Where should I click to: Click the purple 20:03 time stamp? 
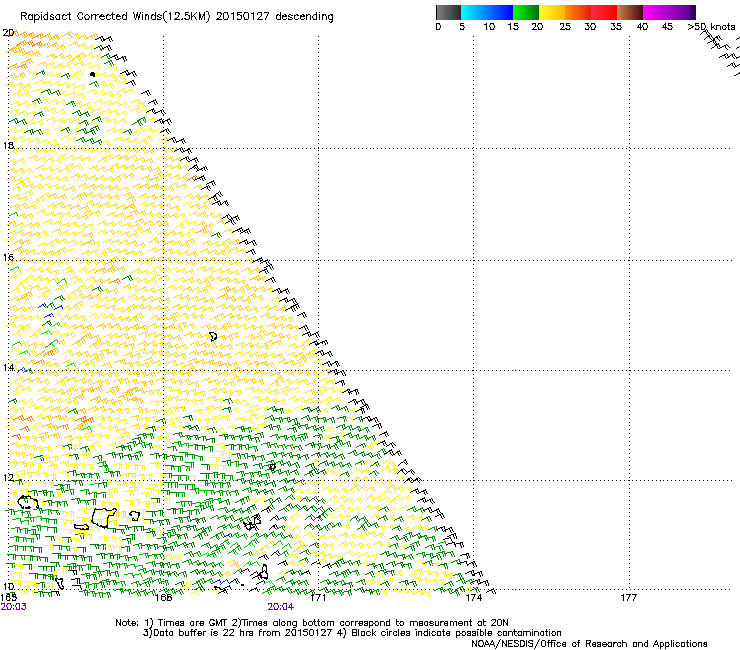[13, 607]
